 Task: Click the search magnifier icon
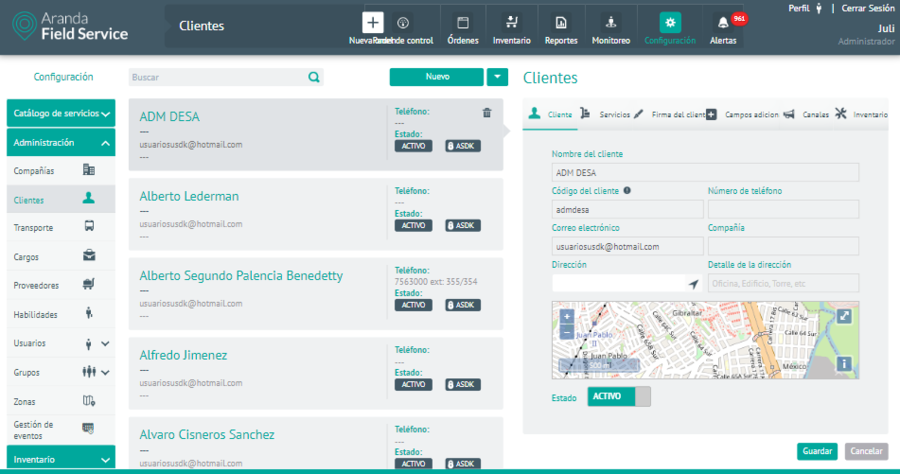314,76
